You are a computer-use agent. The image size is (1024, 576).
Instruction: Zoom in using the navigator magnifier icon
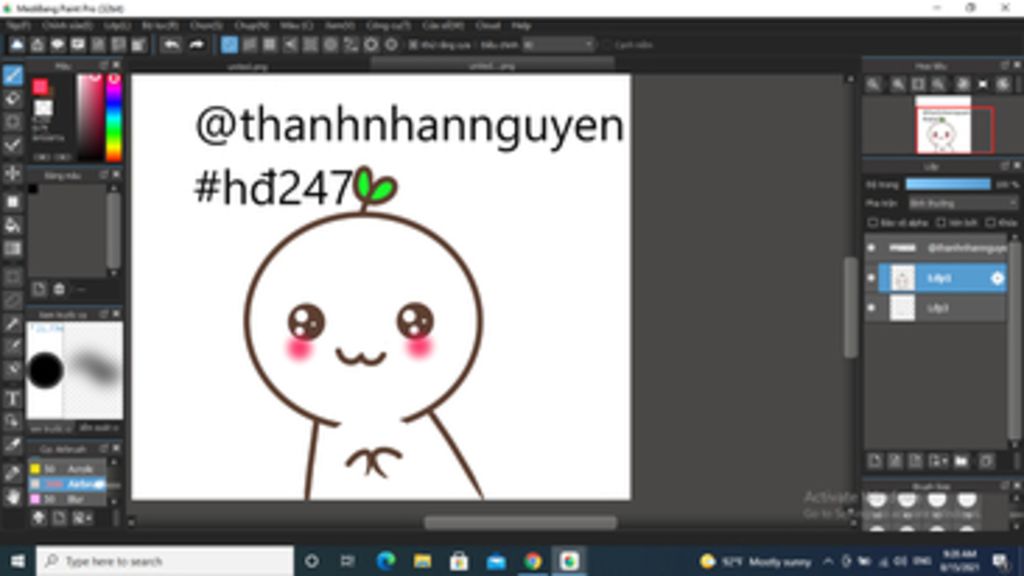[x=873, y=84]
